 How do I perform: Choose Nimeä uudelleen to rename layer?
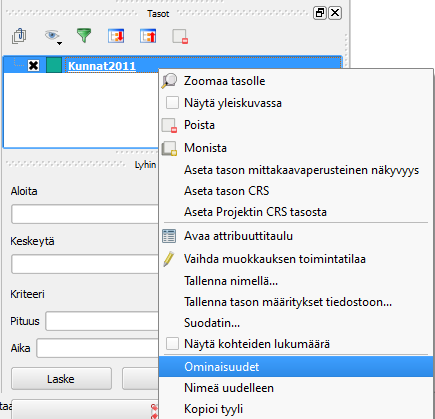click(x=296, y=388)
